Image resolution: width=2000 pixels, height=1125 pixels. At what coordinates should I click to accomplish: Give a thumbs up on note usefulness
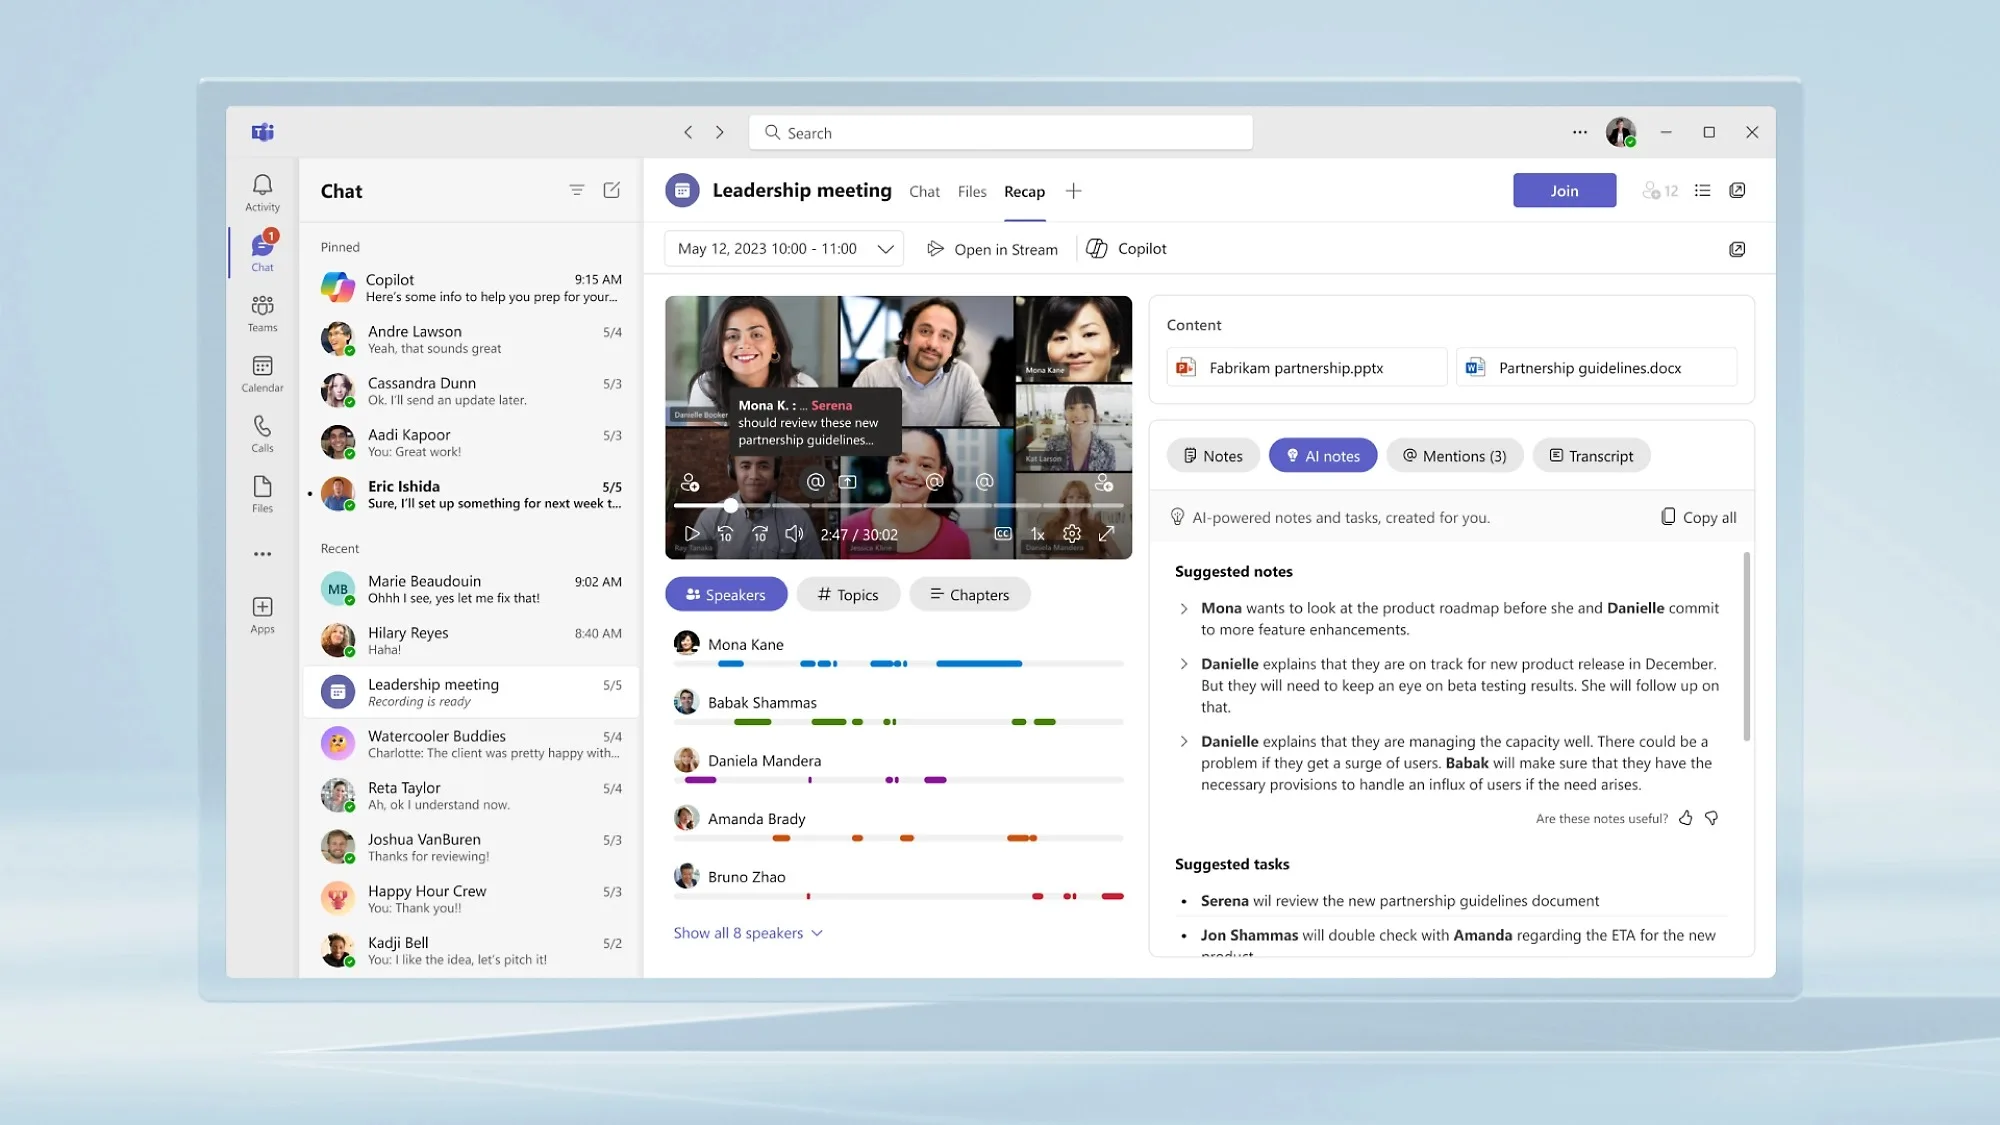pos(1685,818)
